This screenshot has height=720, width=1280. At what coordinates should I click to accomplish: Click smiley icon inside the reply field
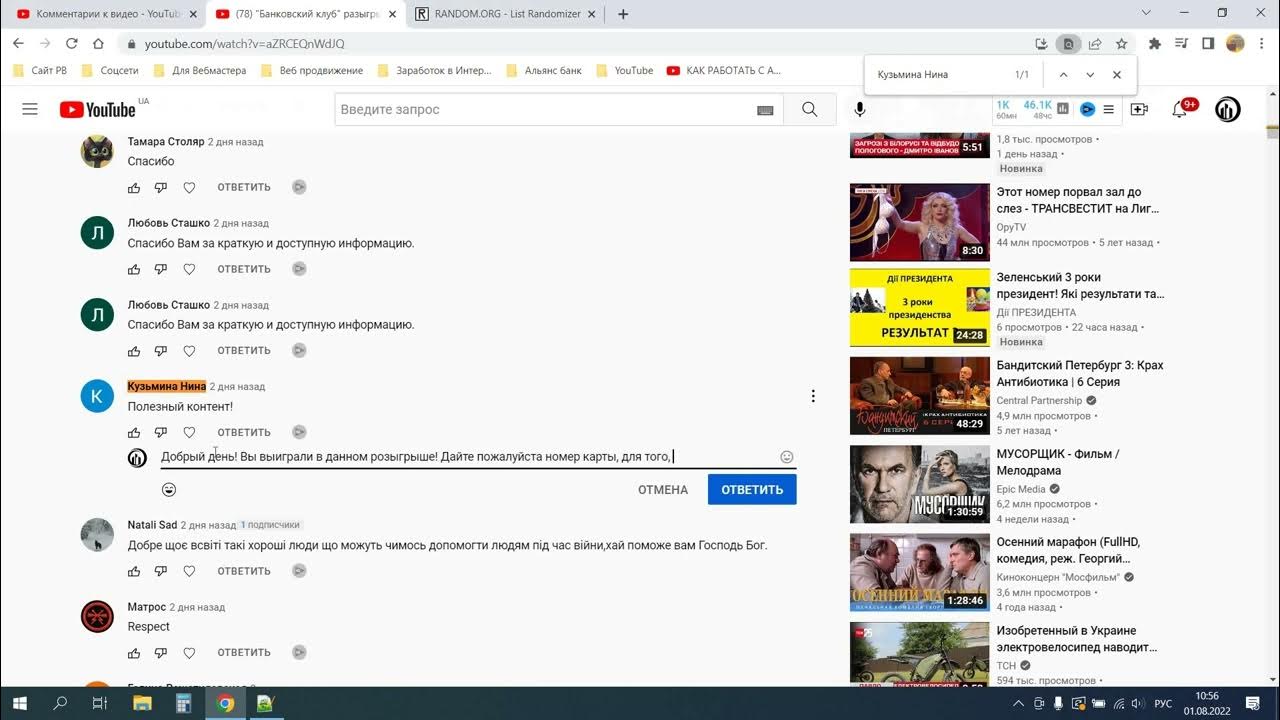pos(787,457)
